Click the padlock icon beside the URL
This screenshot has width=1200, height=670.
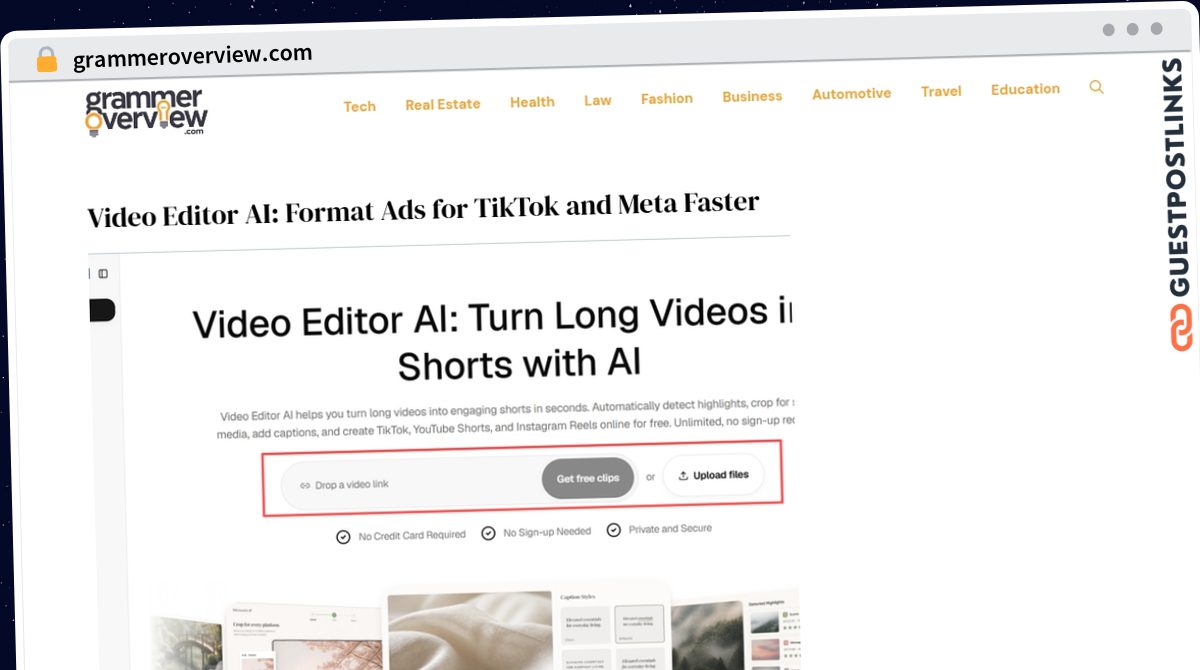coord(47,60)
